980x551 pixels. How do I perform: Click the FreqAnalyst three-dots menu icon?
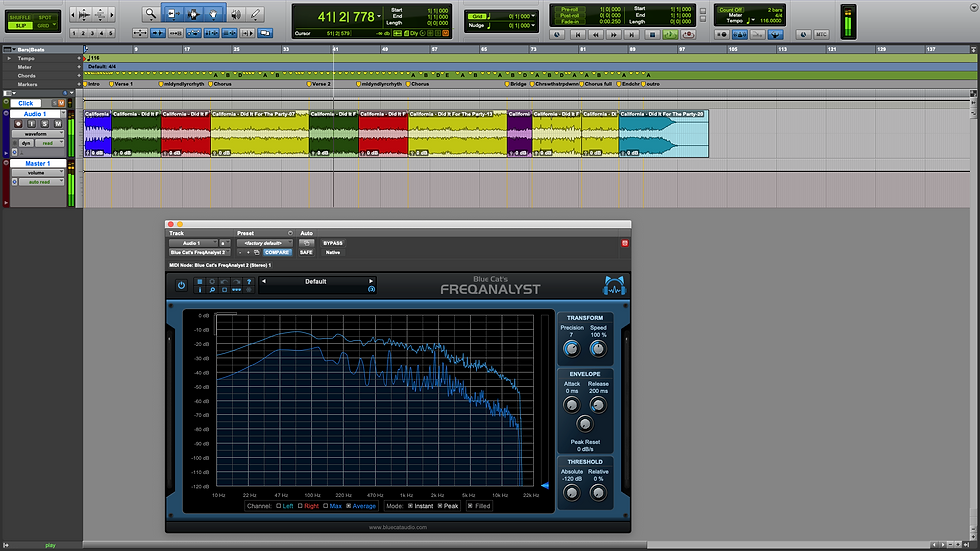tap(236, 290)
